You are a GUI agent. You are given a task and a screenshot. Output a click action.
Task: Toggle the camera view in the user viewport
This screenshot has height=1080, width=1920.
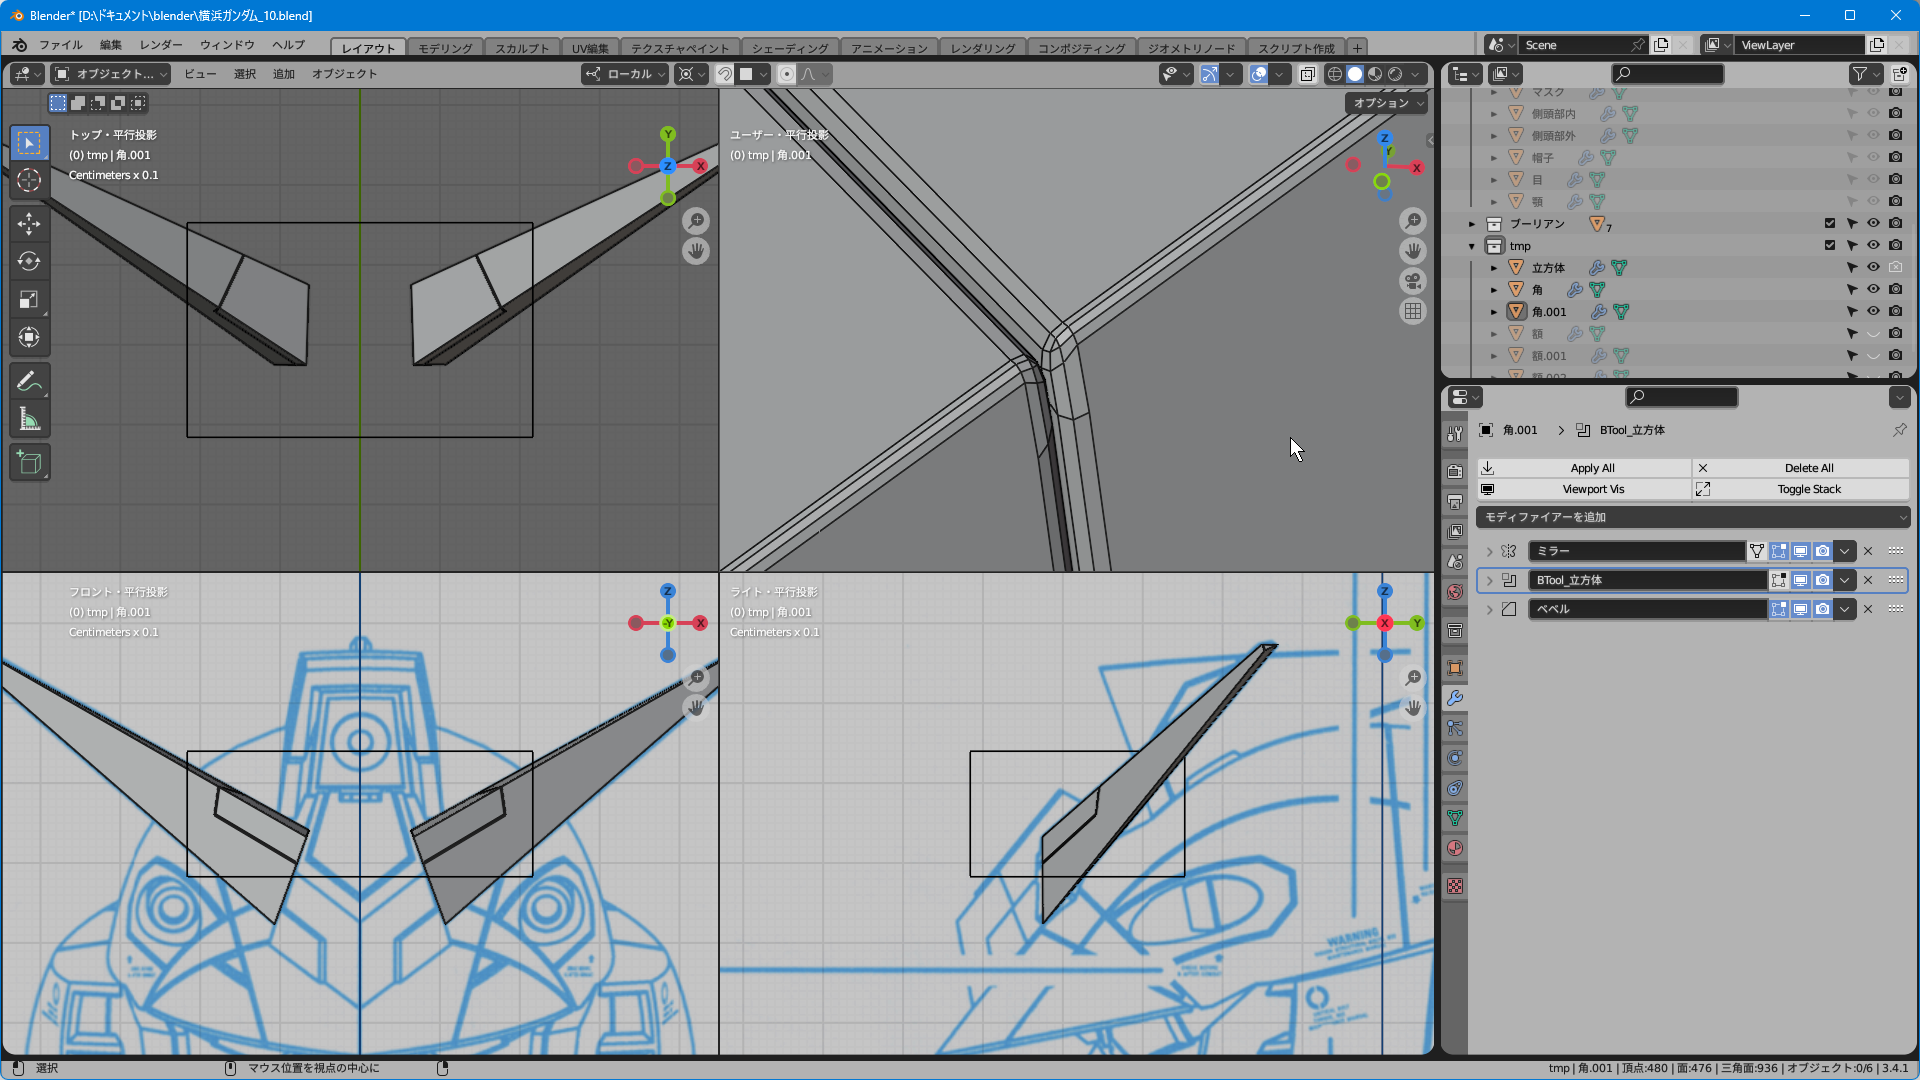coord(1412,281)
